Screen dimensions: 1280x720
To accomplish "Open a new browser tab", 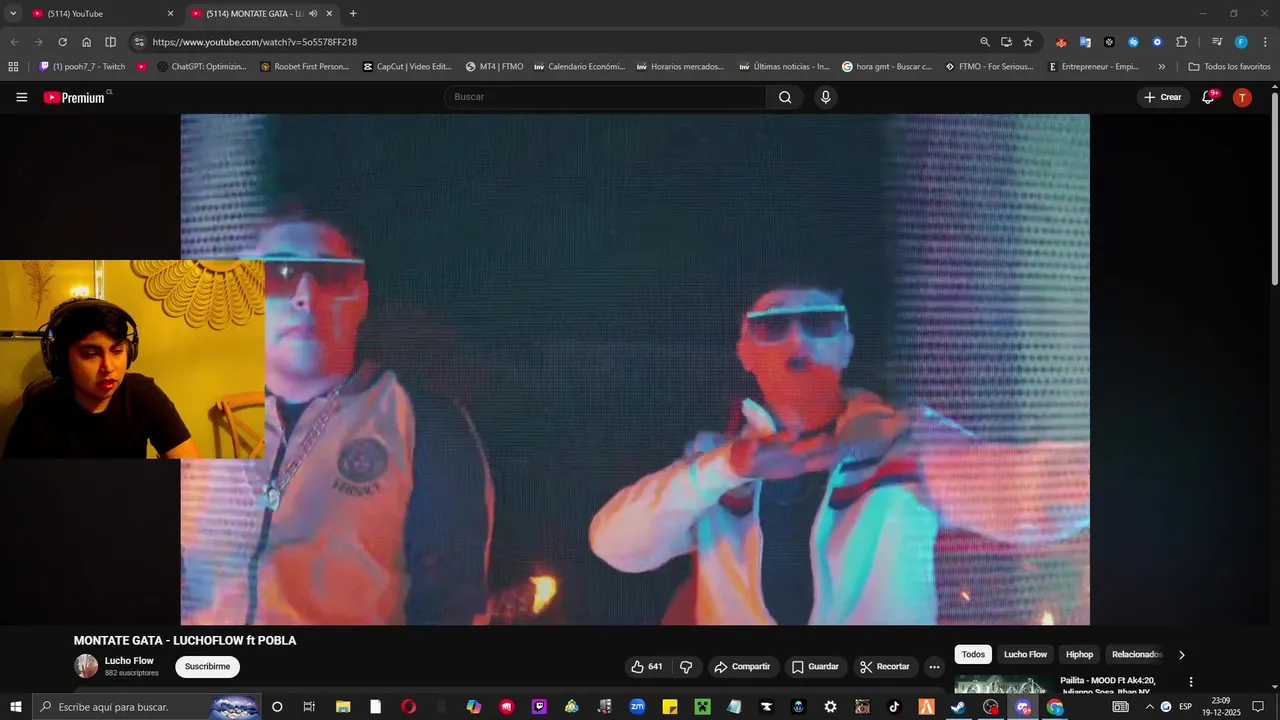I will [x=353, y=14].
